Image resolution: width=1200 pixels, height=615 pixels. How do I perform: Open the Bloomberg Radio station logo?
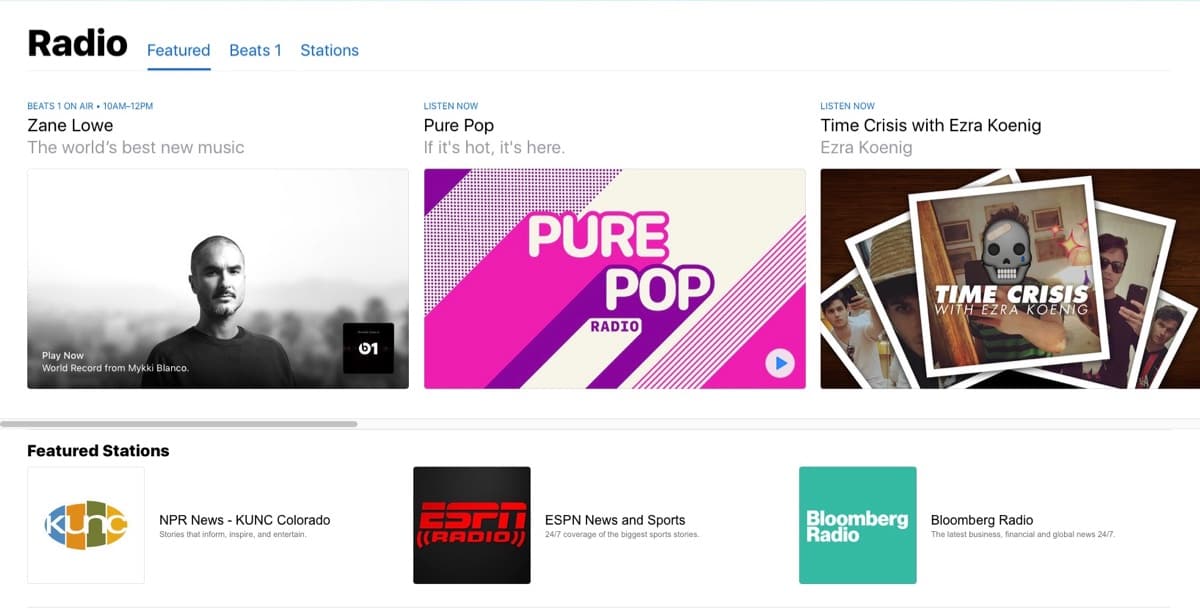tap(857, 525)
